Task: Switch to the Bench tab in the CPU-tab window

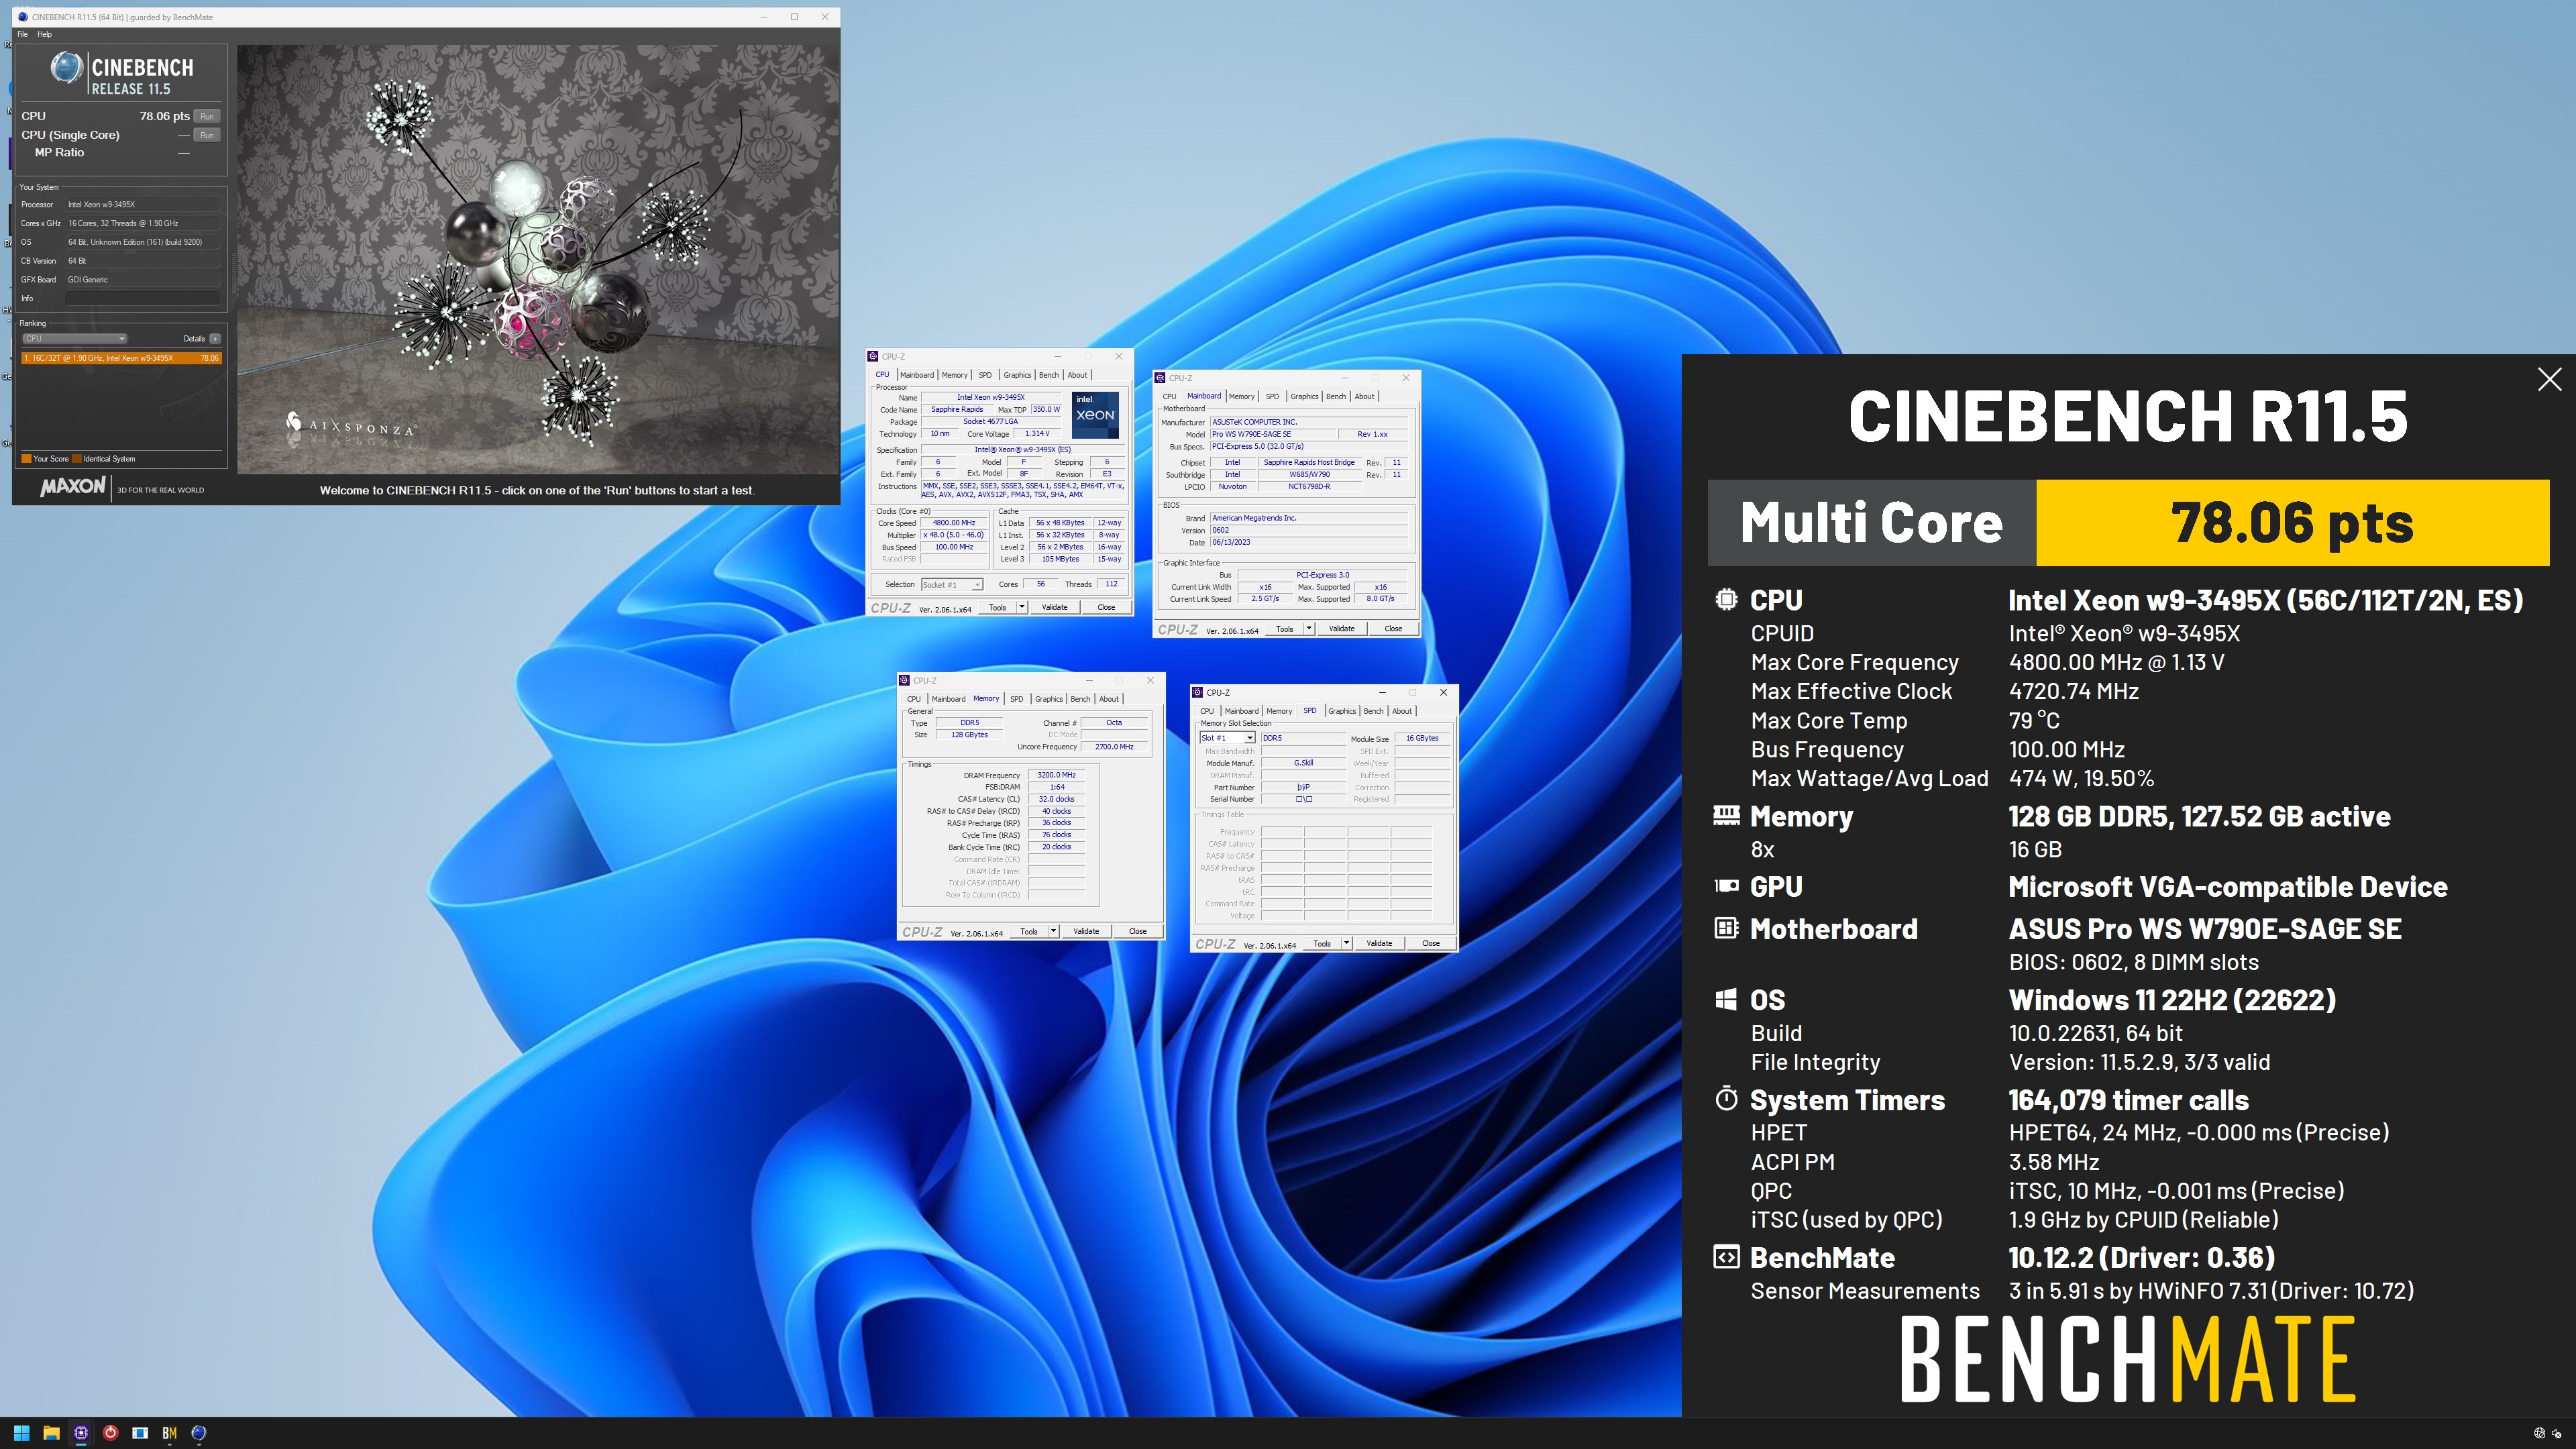Action: [x=1048, y=375]
